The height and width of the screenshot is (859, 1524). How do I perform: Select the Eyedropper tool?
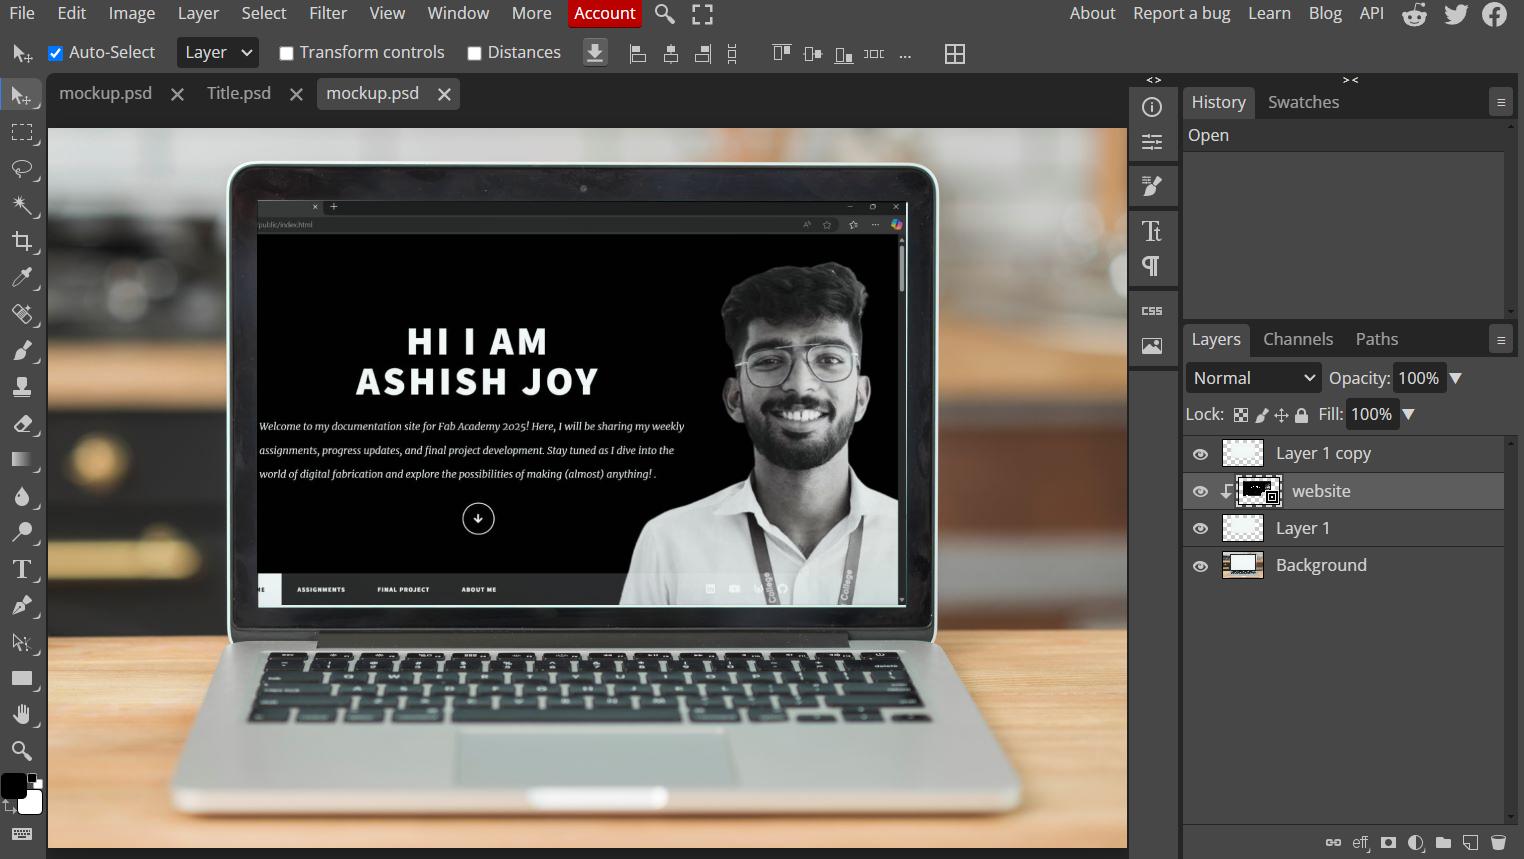click(21, 278)
